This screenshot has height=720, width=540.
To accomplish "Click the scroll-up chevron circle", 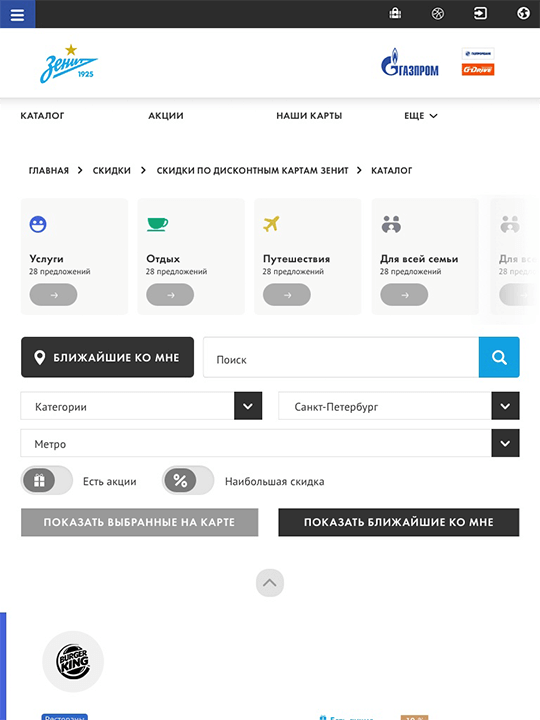I will (270, 583).
